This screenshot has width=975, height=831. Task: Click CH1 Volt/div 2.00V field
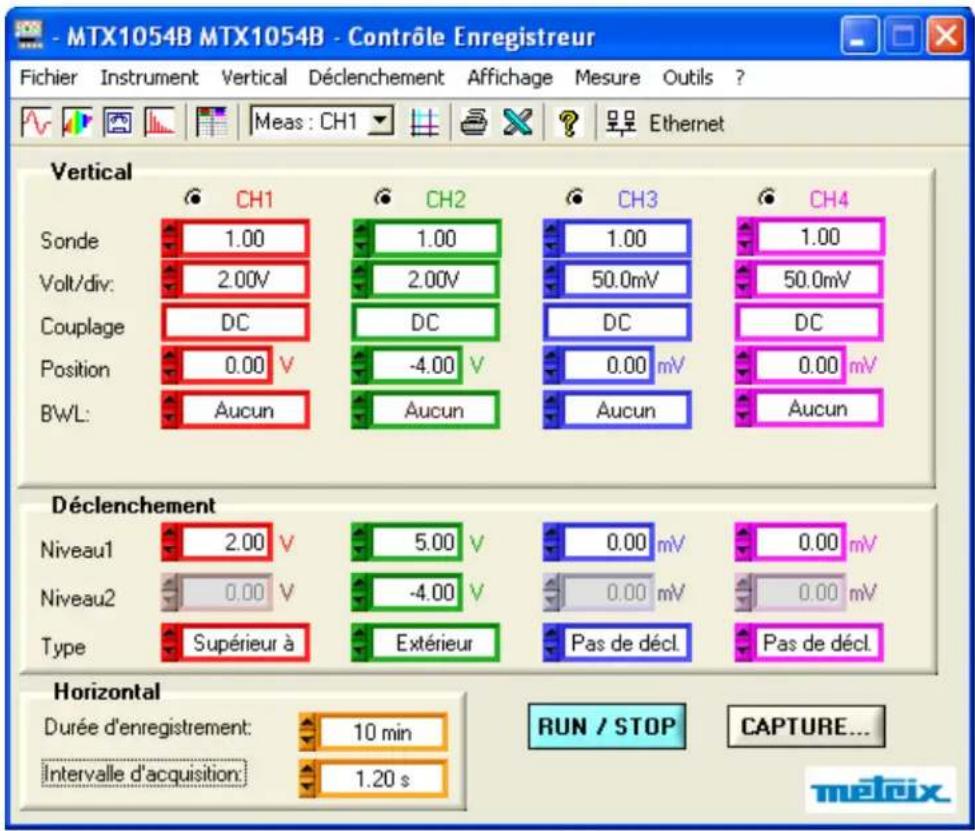tap(244, 281)
